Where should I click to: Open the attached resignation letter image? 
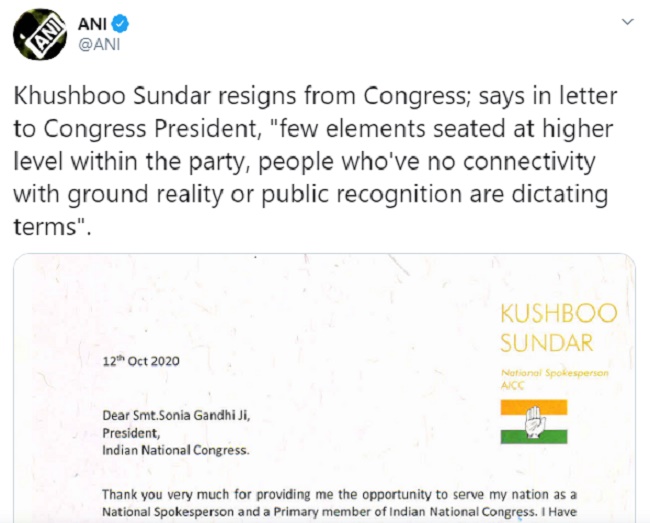coord(325,388)
